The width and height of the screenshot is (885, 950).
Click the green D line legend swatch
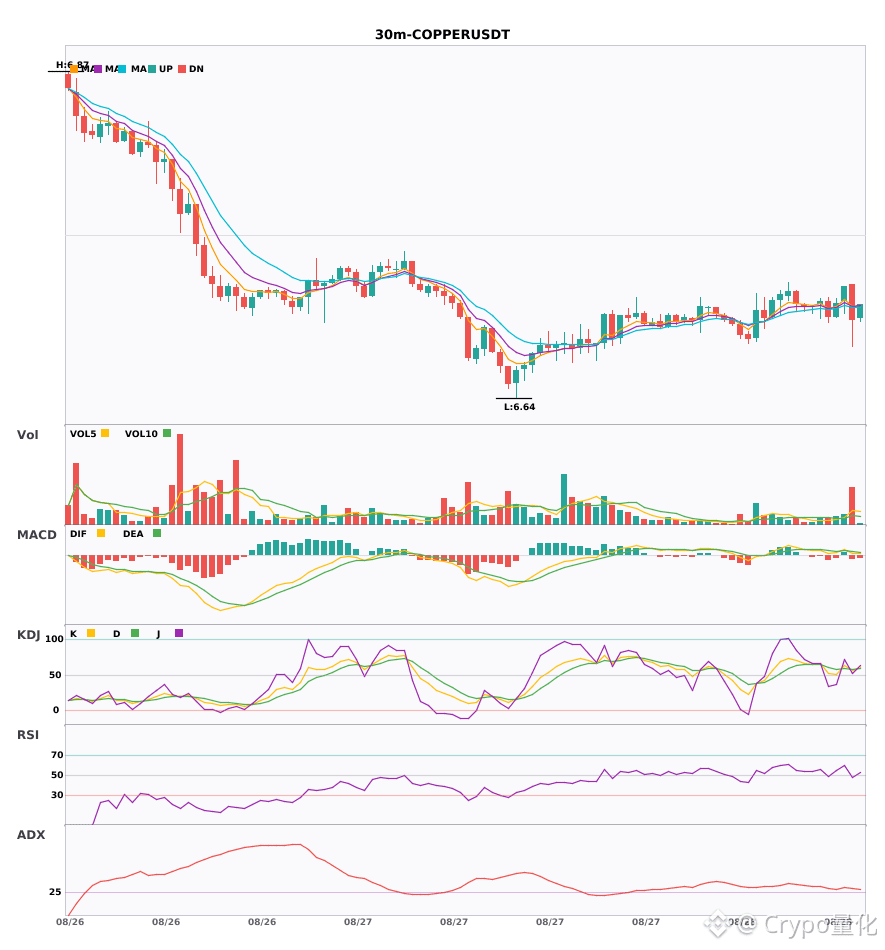(x=135, y=633)
